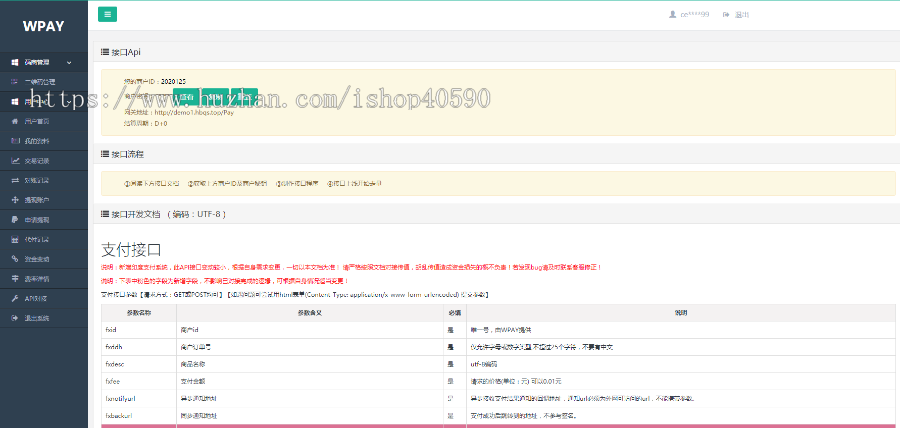The height and width of the screenshot is (428, 900).
Task: Toggle the green hamburger sidebar button
Action: coord(108,14)
